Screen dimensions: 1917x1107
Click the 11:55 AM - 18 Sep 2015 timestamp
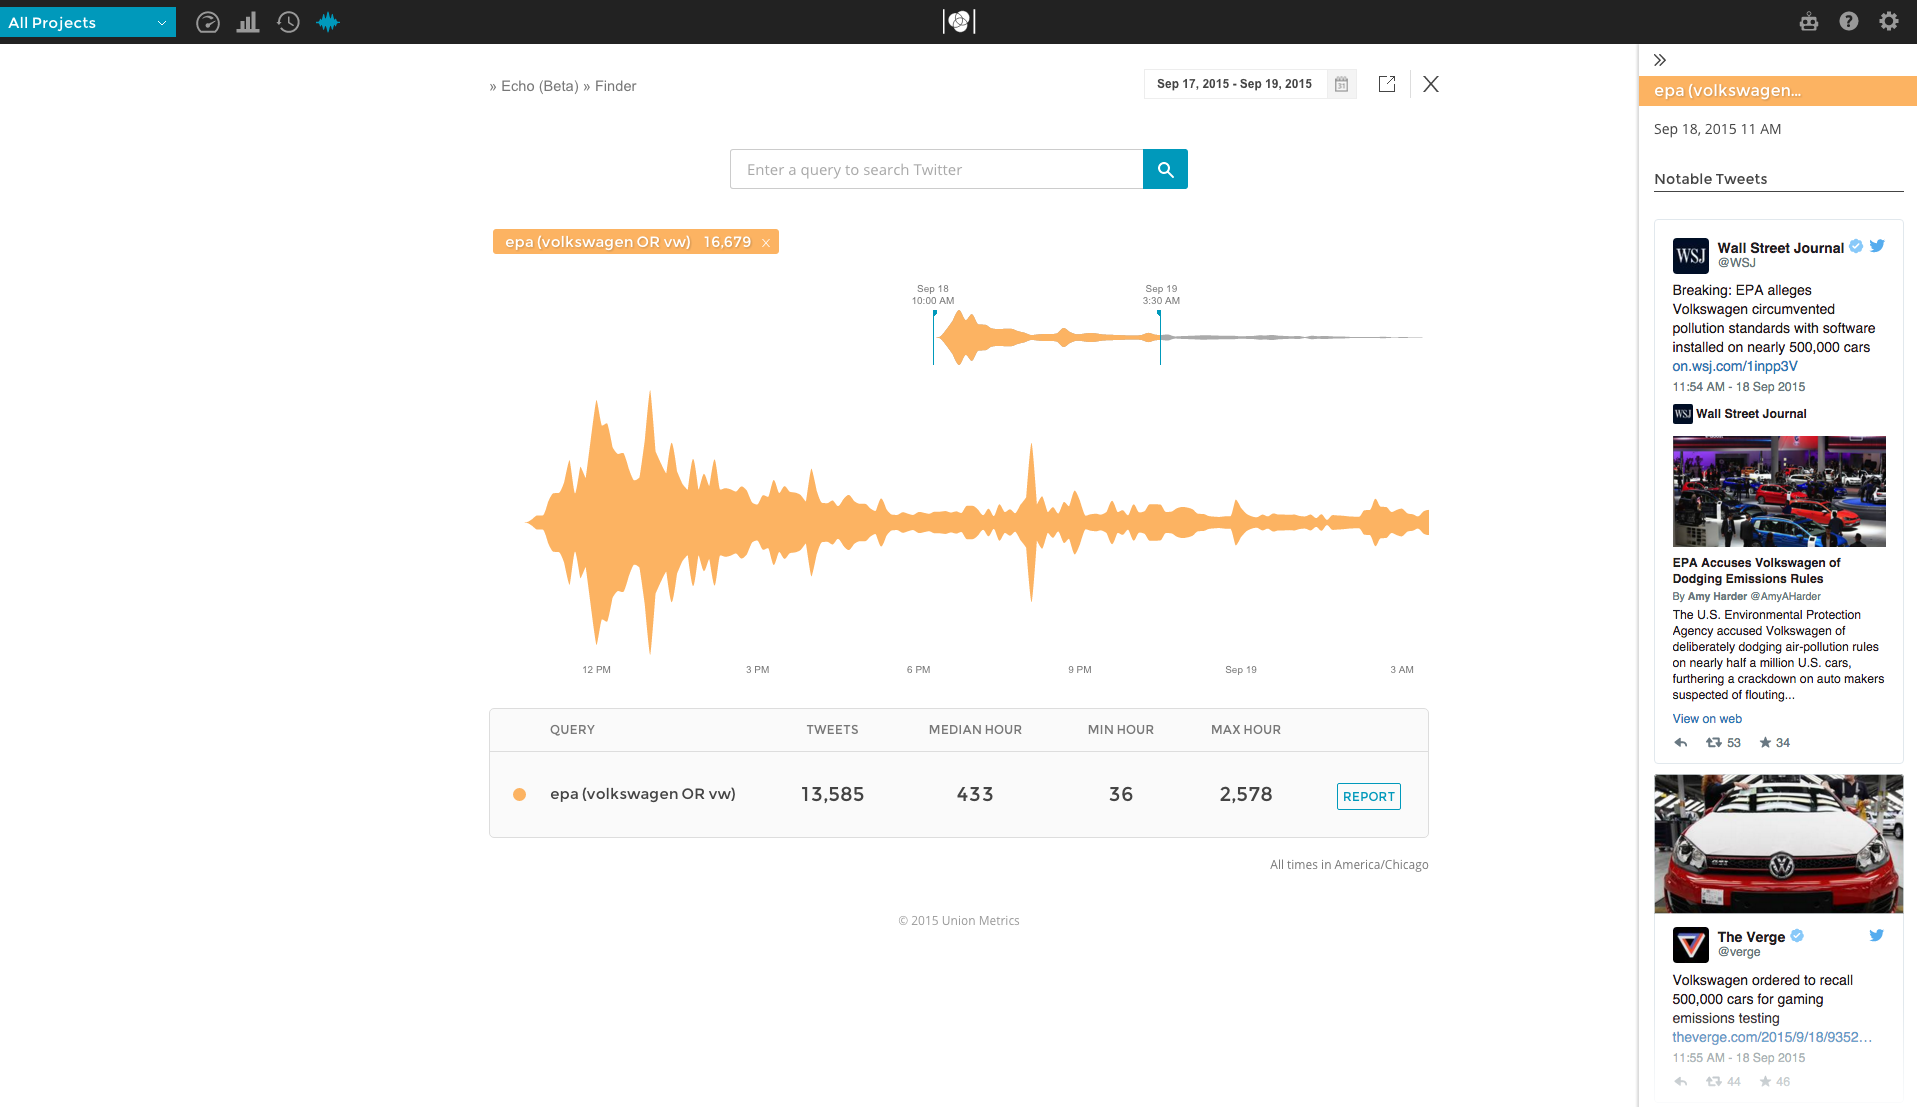(x=1738, y=1058)
